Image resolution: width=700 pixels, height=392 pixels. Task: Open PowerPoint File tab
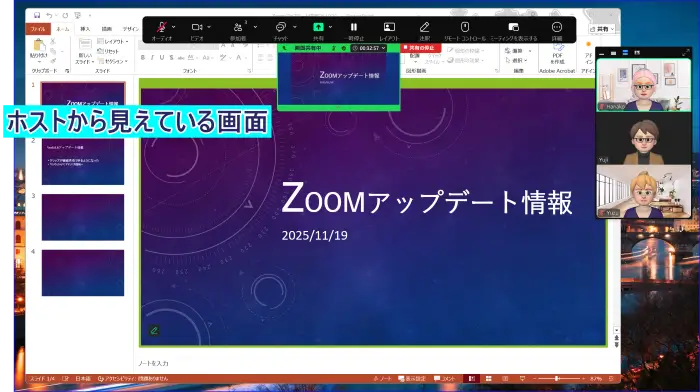pyautogui.click(x=38, y=29)
